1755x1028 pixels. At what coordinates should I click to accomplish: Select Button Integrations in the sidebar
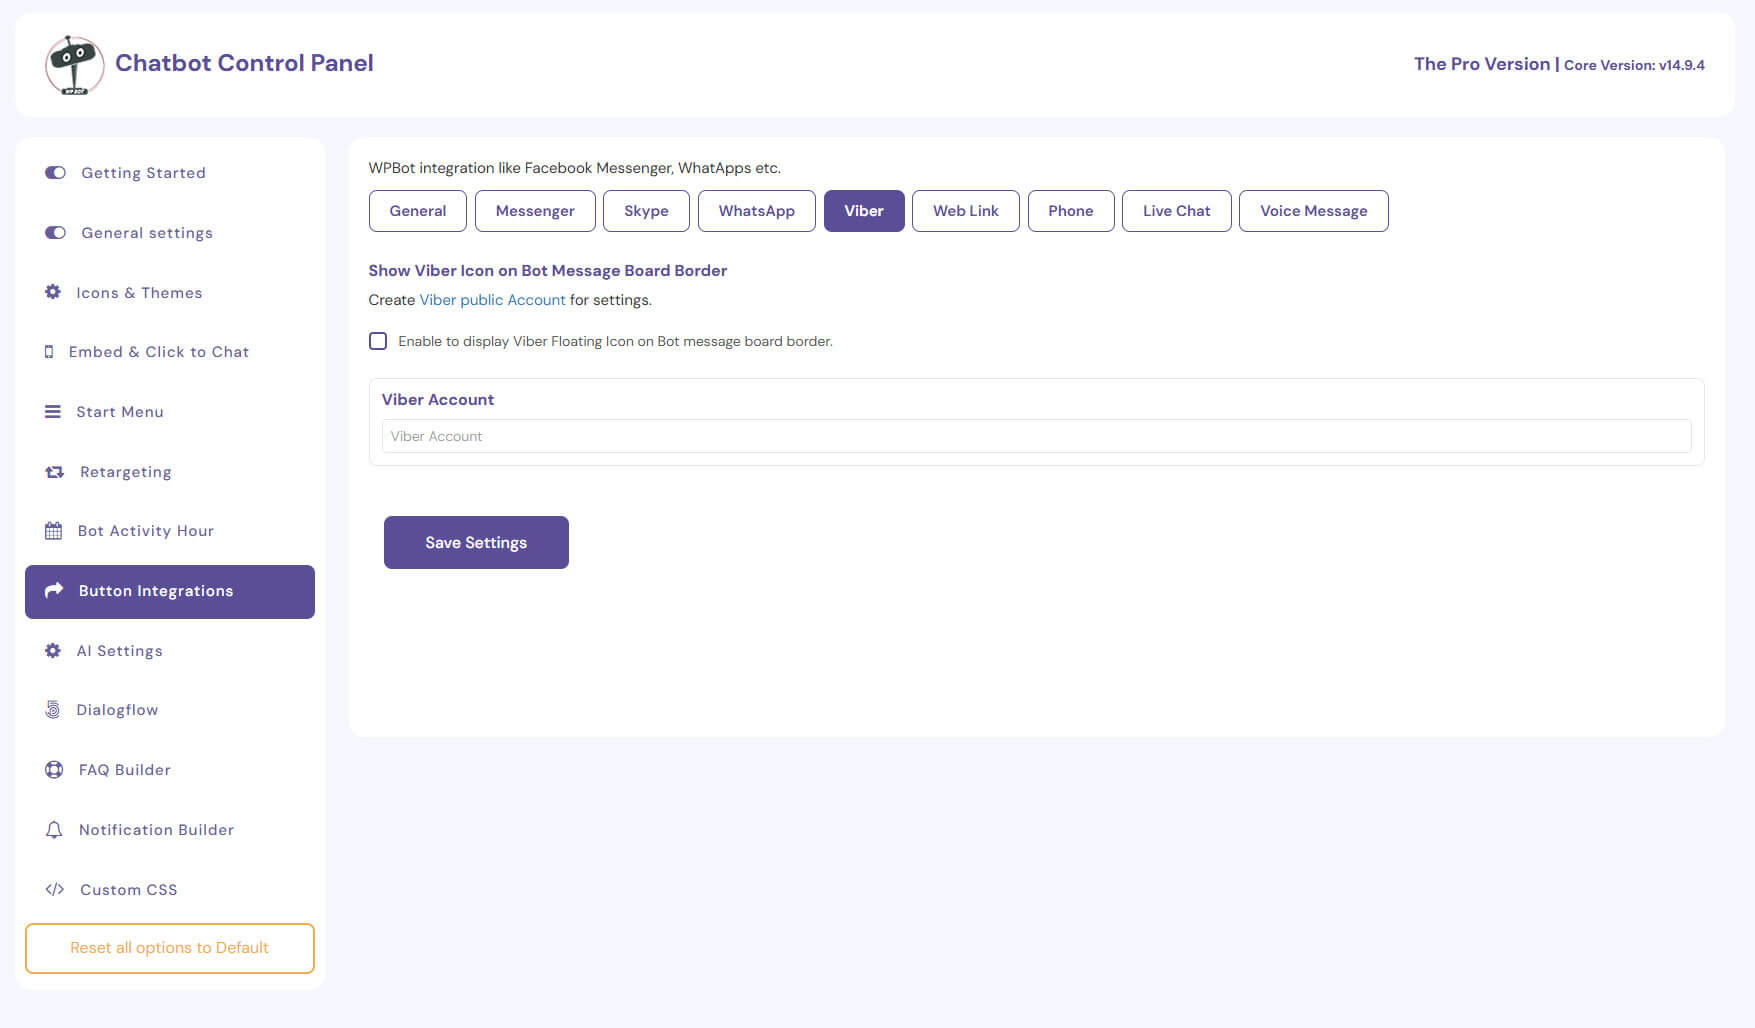(170, 592)
